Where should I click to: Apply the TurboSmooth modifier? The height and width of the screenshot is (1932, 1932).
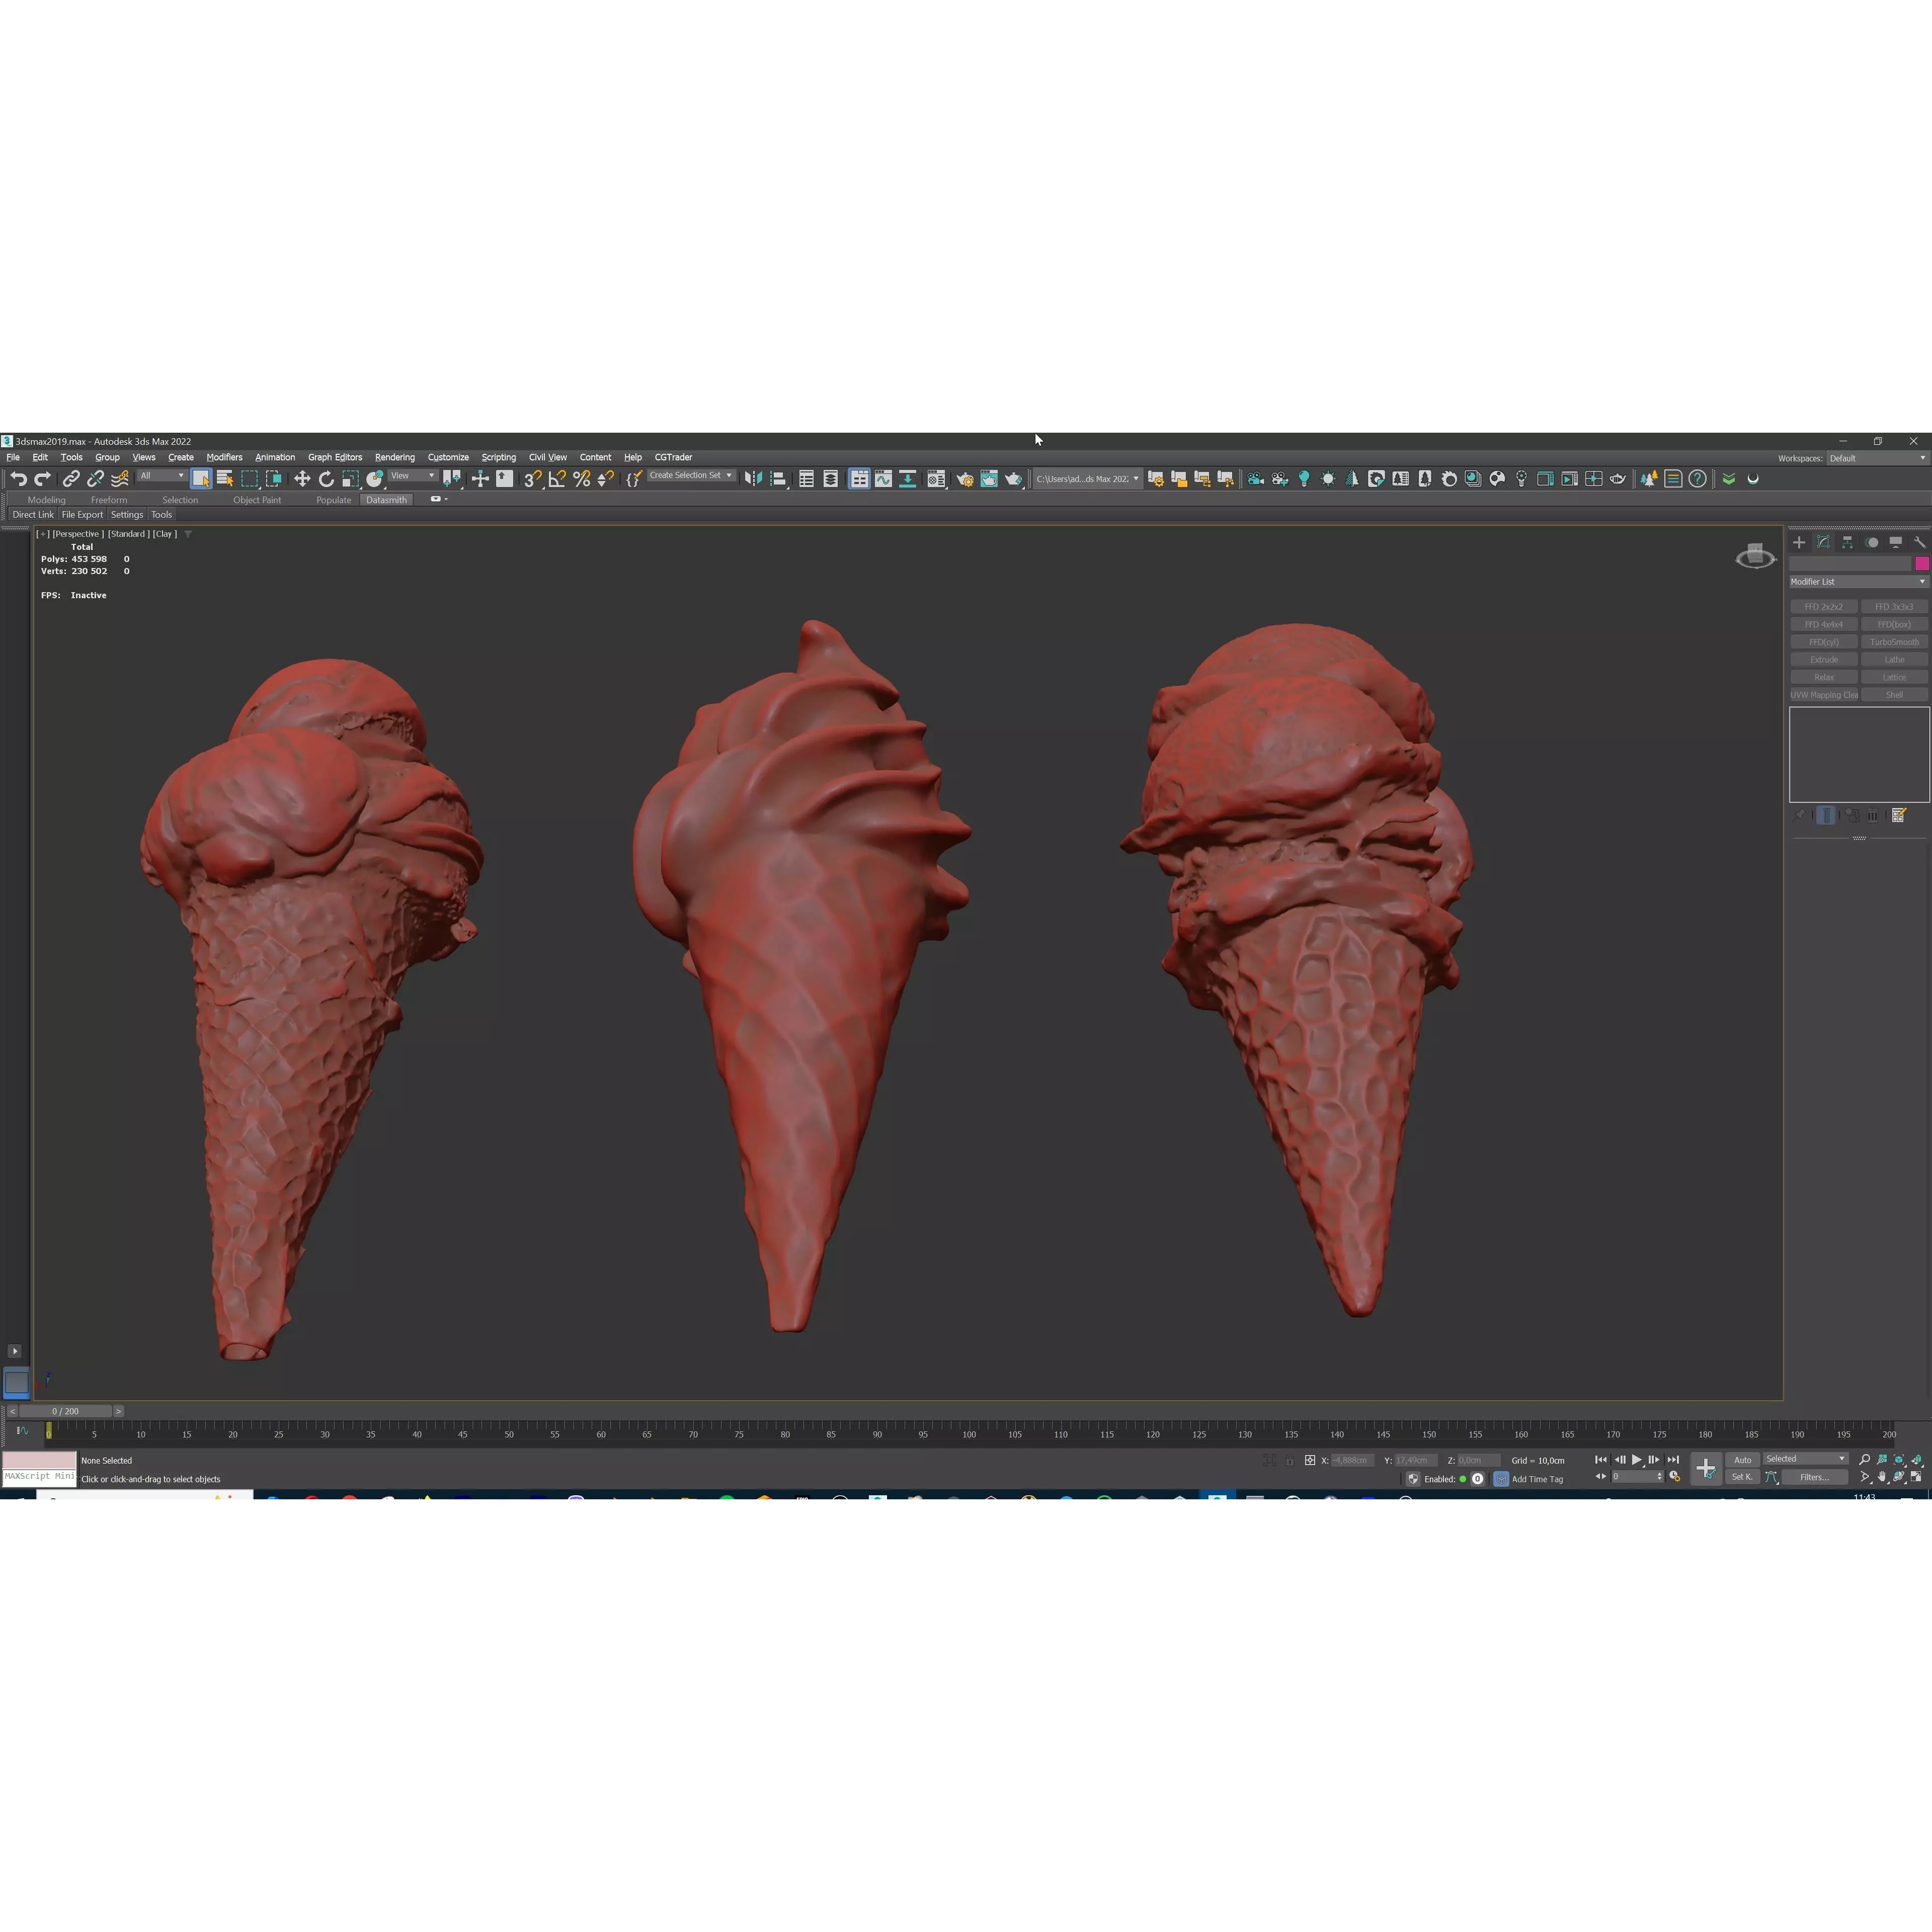coord(1895,642)
